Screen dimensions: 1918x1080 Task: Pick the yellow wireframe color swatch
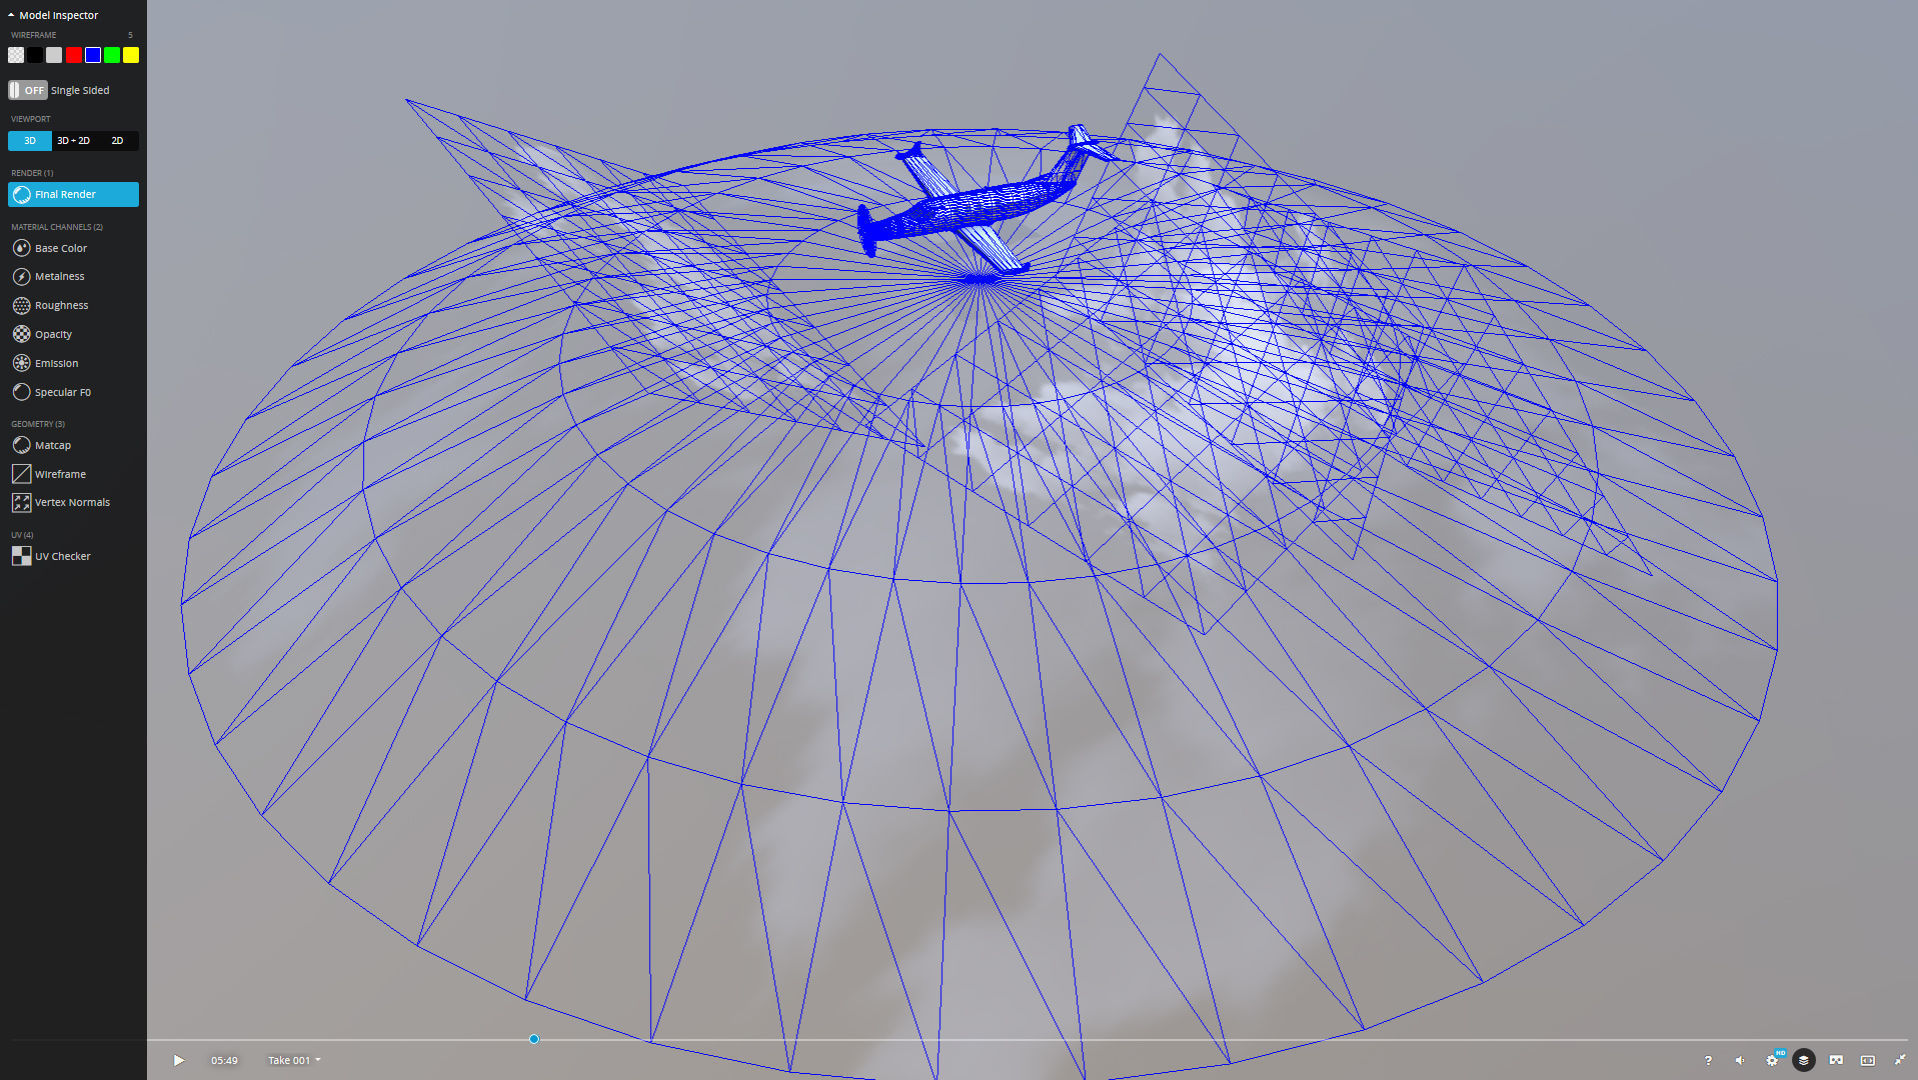tap(131, 55)
